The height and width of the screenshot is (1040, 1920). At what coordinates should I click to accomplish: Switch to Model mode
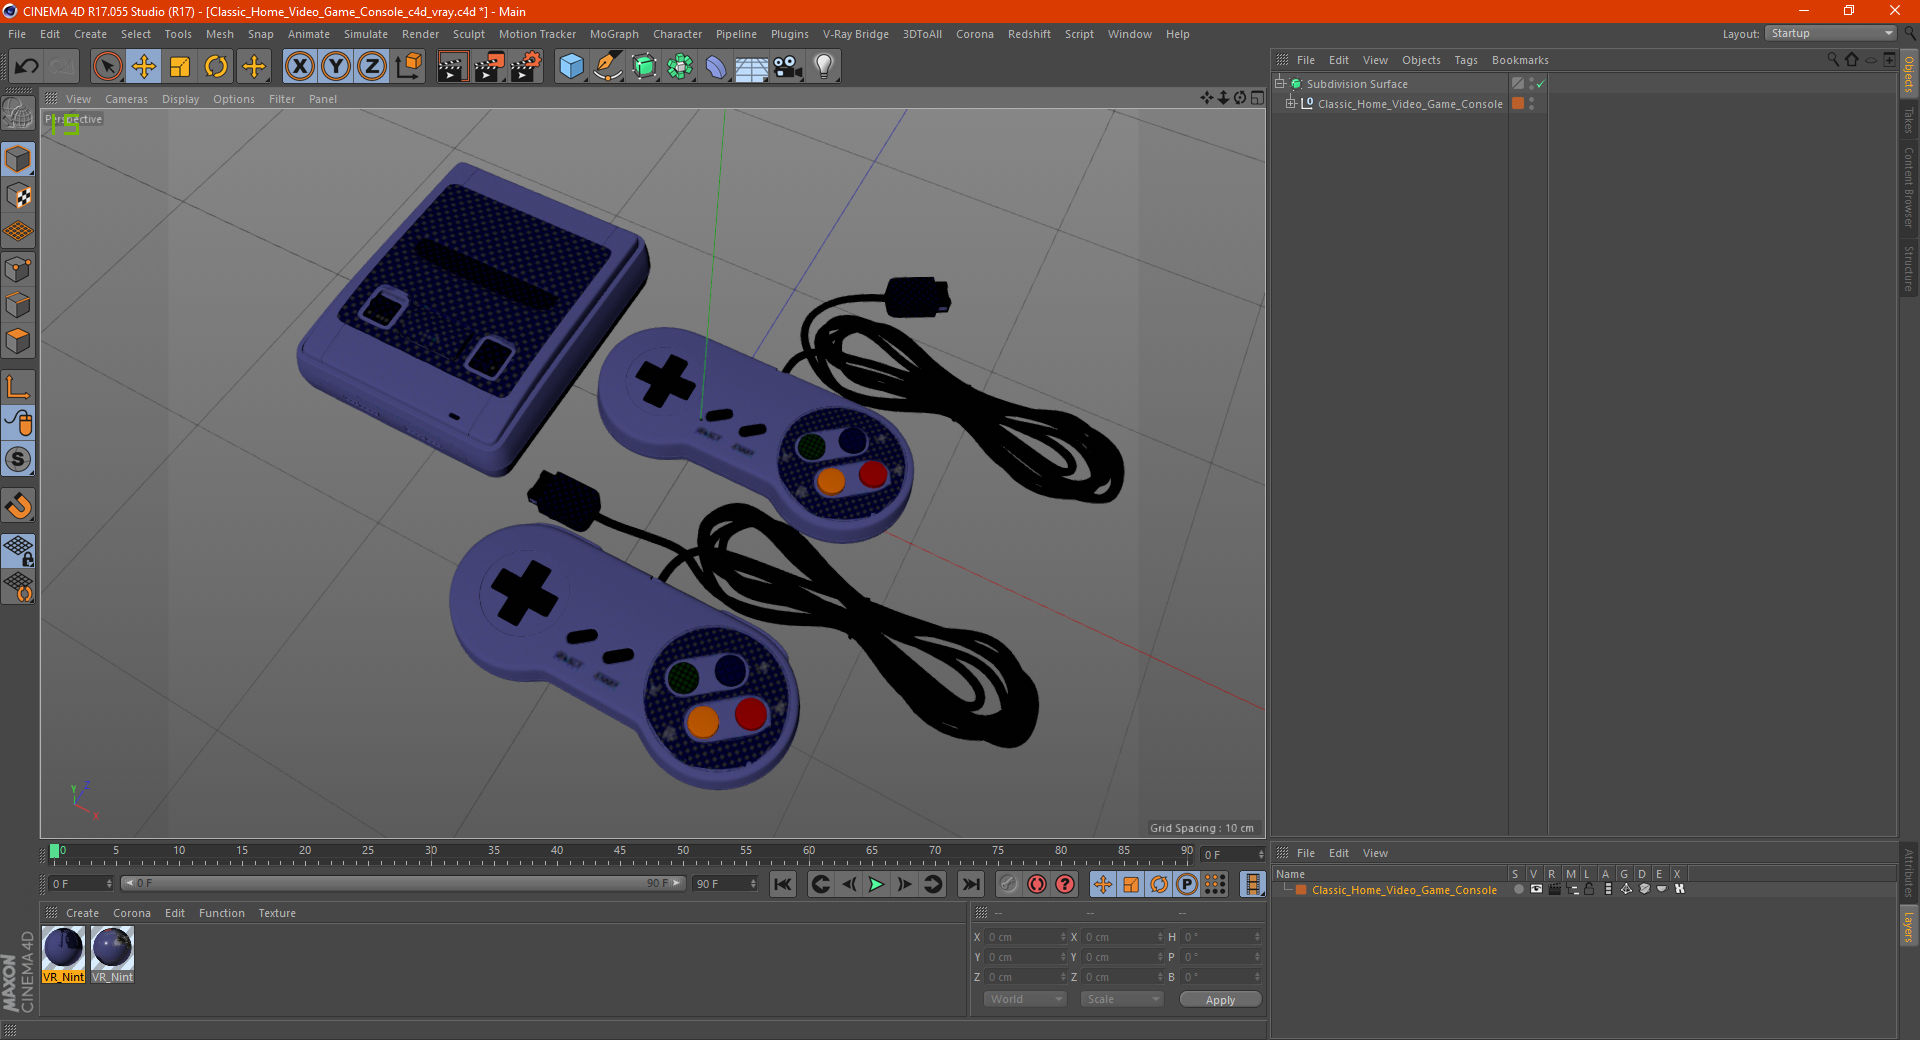pos(18,160)
